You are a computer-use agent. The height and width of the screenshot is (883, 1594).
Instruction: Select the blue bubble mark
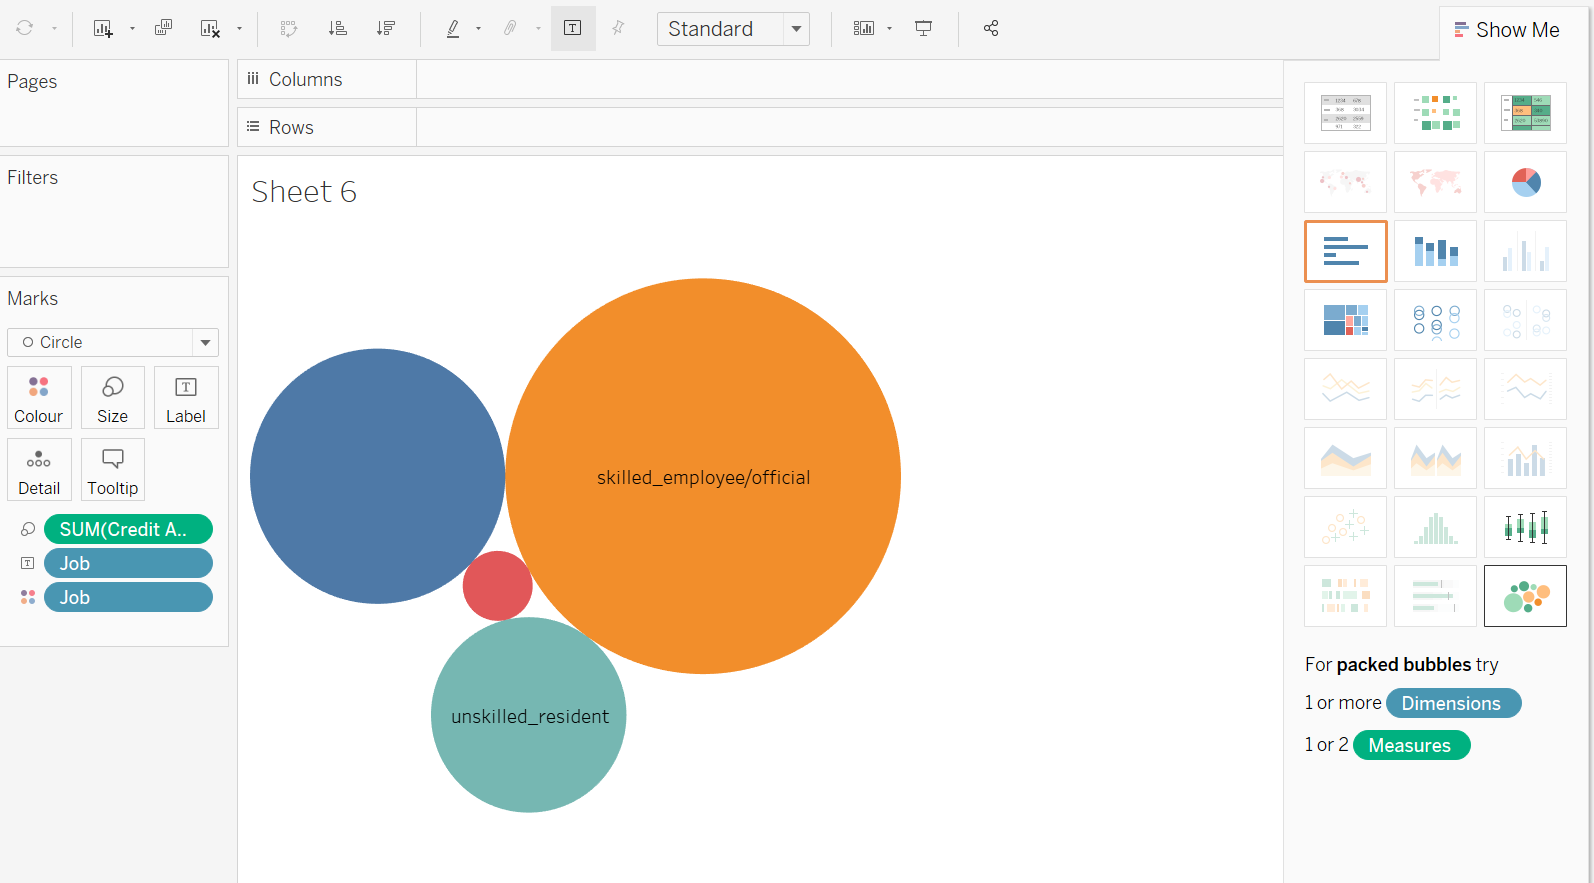tap(377, 476)
